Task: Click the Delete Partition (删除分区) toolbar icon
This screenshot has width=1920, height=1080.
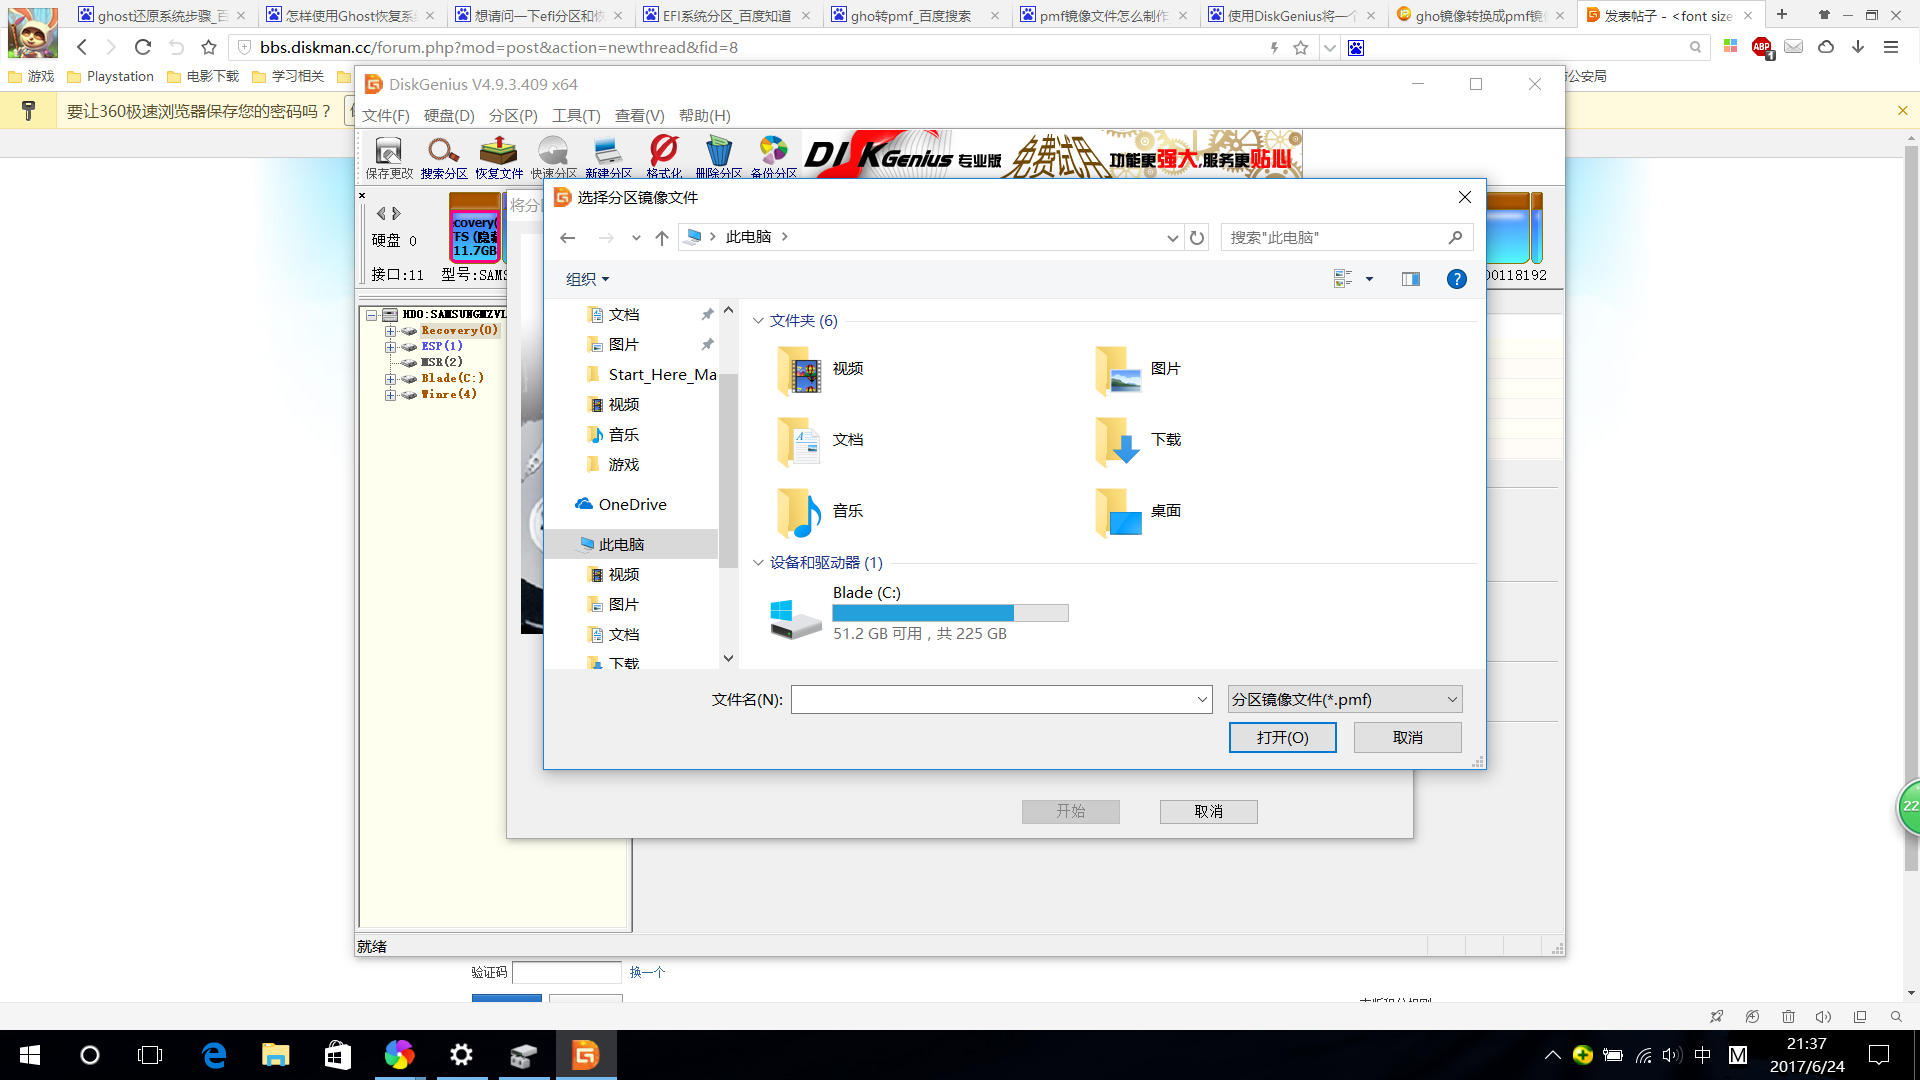Action: tap(718, 157)
